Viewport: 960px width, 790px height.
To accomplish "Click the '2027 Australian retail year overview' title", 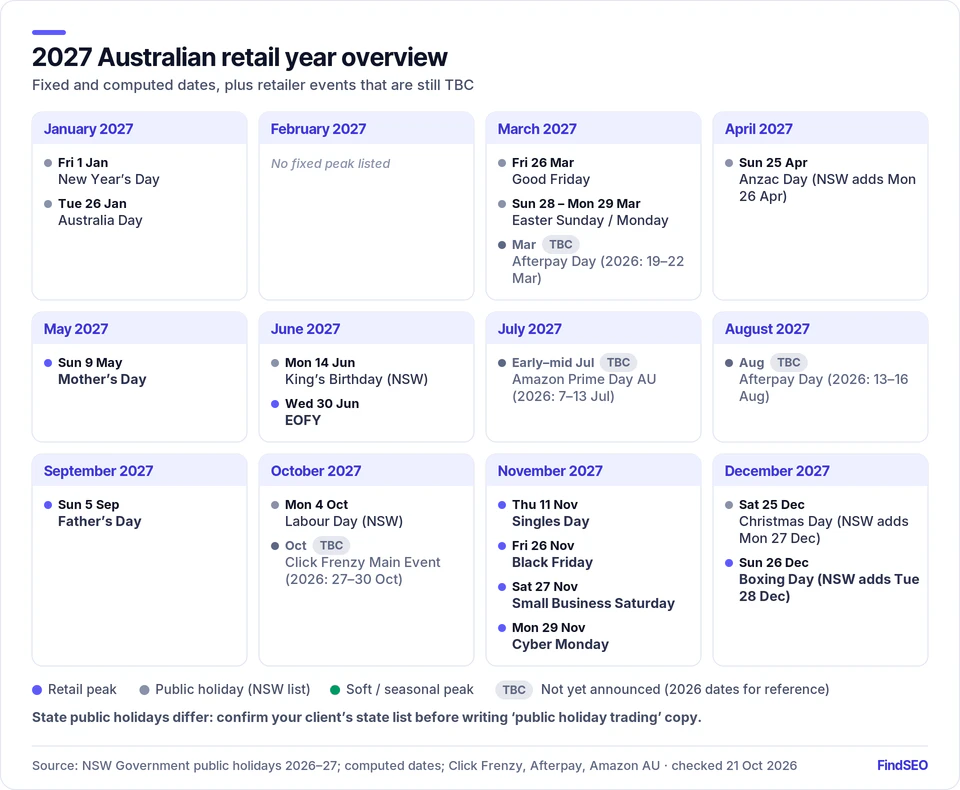I will pos(239,57).
